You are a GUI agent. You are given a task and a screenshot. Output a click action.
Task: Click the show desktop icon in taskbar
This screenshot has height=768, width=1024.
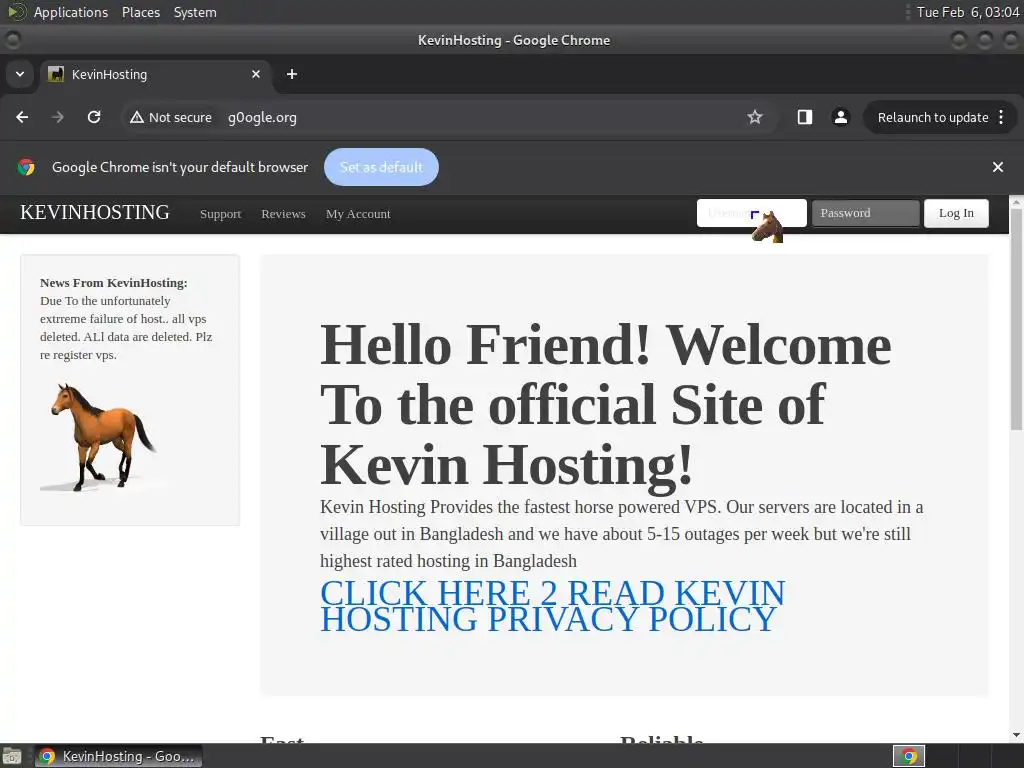12,756
